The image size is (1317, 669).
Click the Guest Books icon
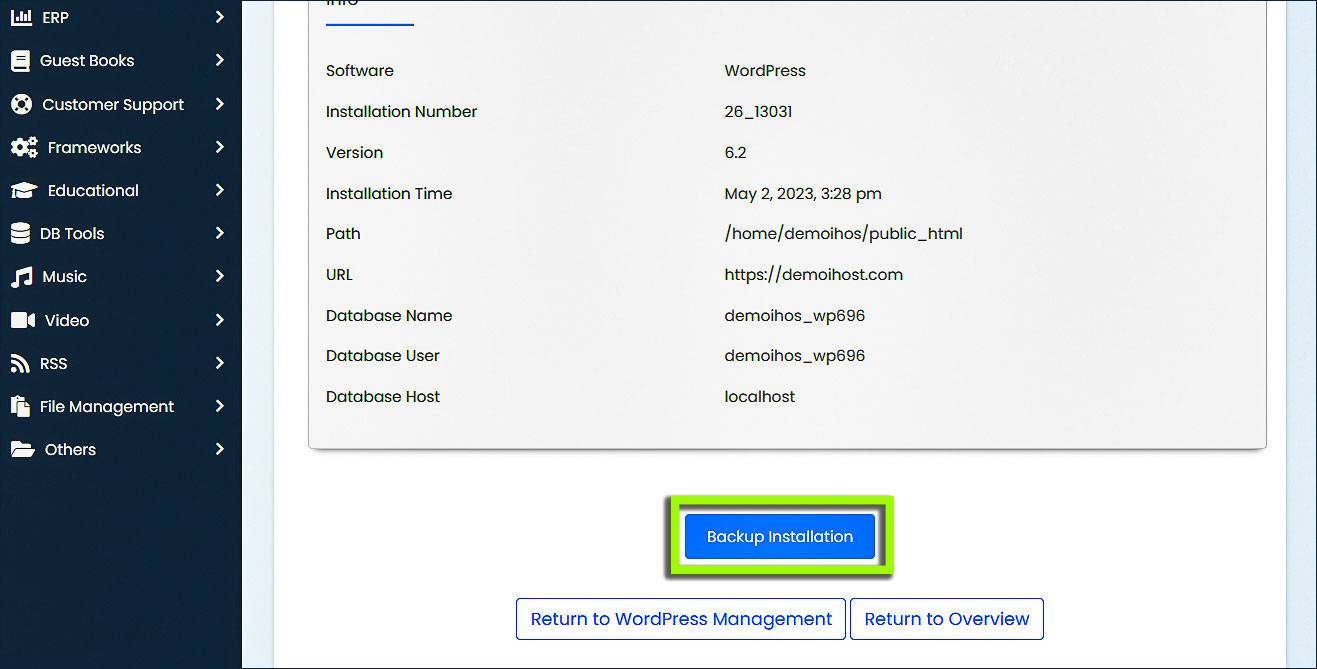(20, 61)
